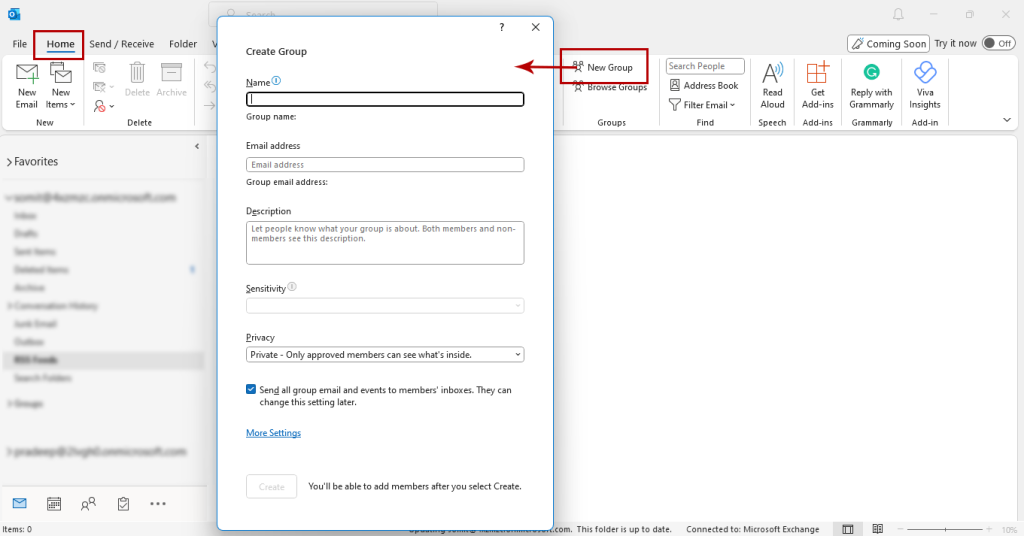The width and height of the screenshot is (1024, 536).
Task: Open Viva Insights add-in
Action: (x=925, y=86)
